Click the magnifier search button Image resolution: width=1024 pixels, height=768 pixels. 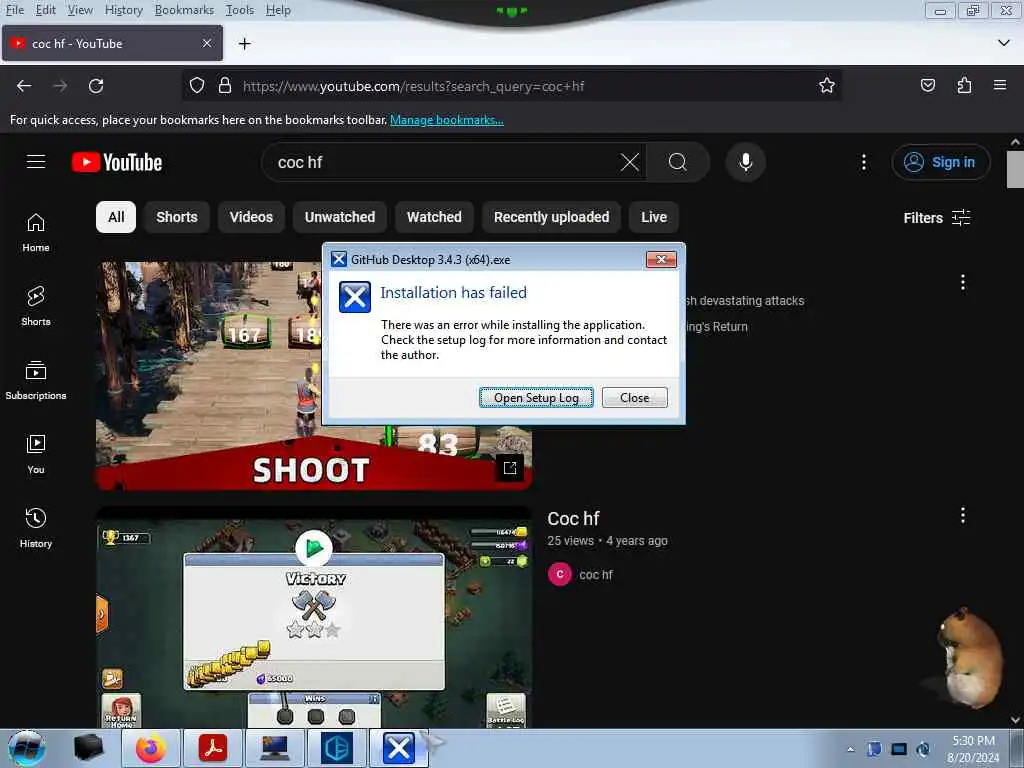click(x=678, y=162)
